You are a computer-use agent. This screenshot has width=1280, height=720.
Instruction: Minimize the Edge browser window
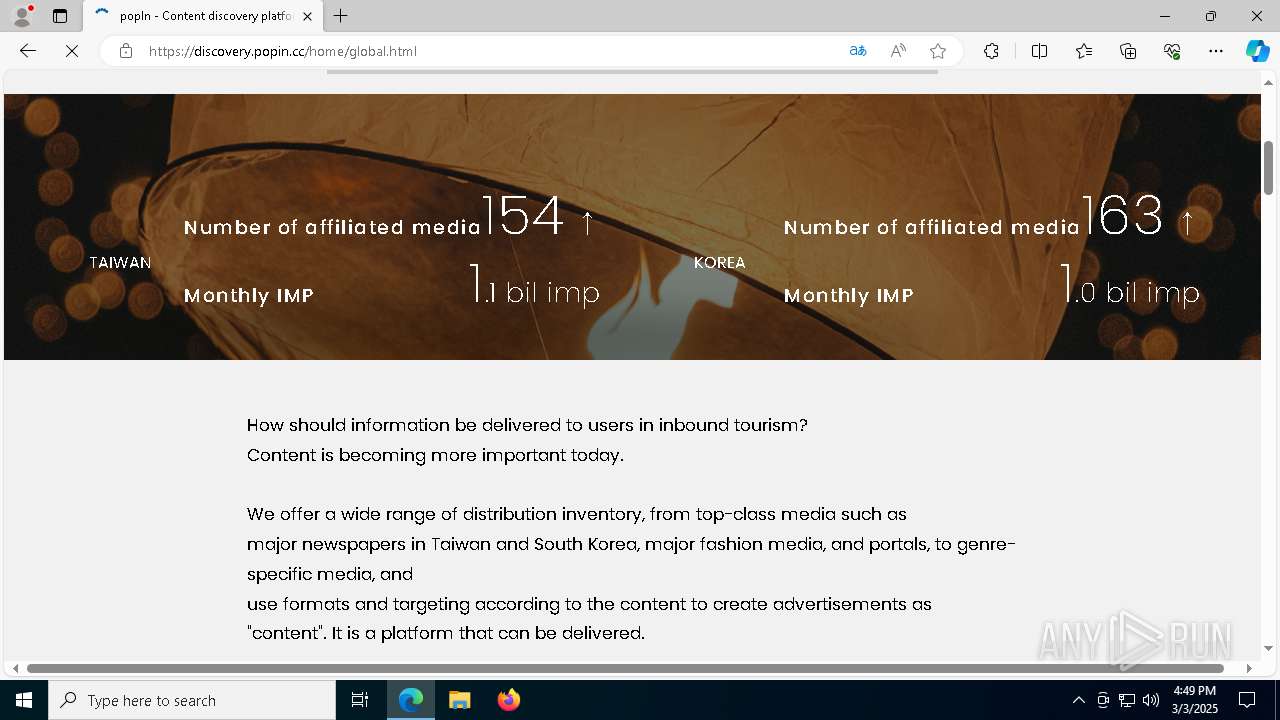[x=1165, y=16]
